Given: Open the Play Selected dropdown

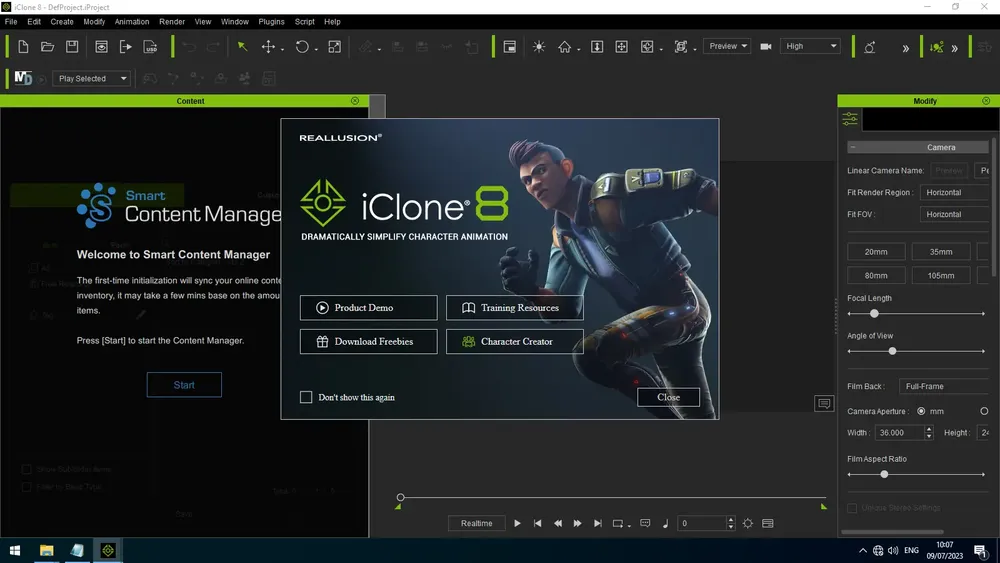Looking at the screenshot, I should (x=91, y=78).
